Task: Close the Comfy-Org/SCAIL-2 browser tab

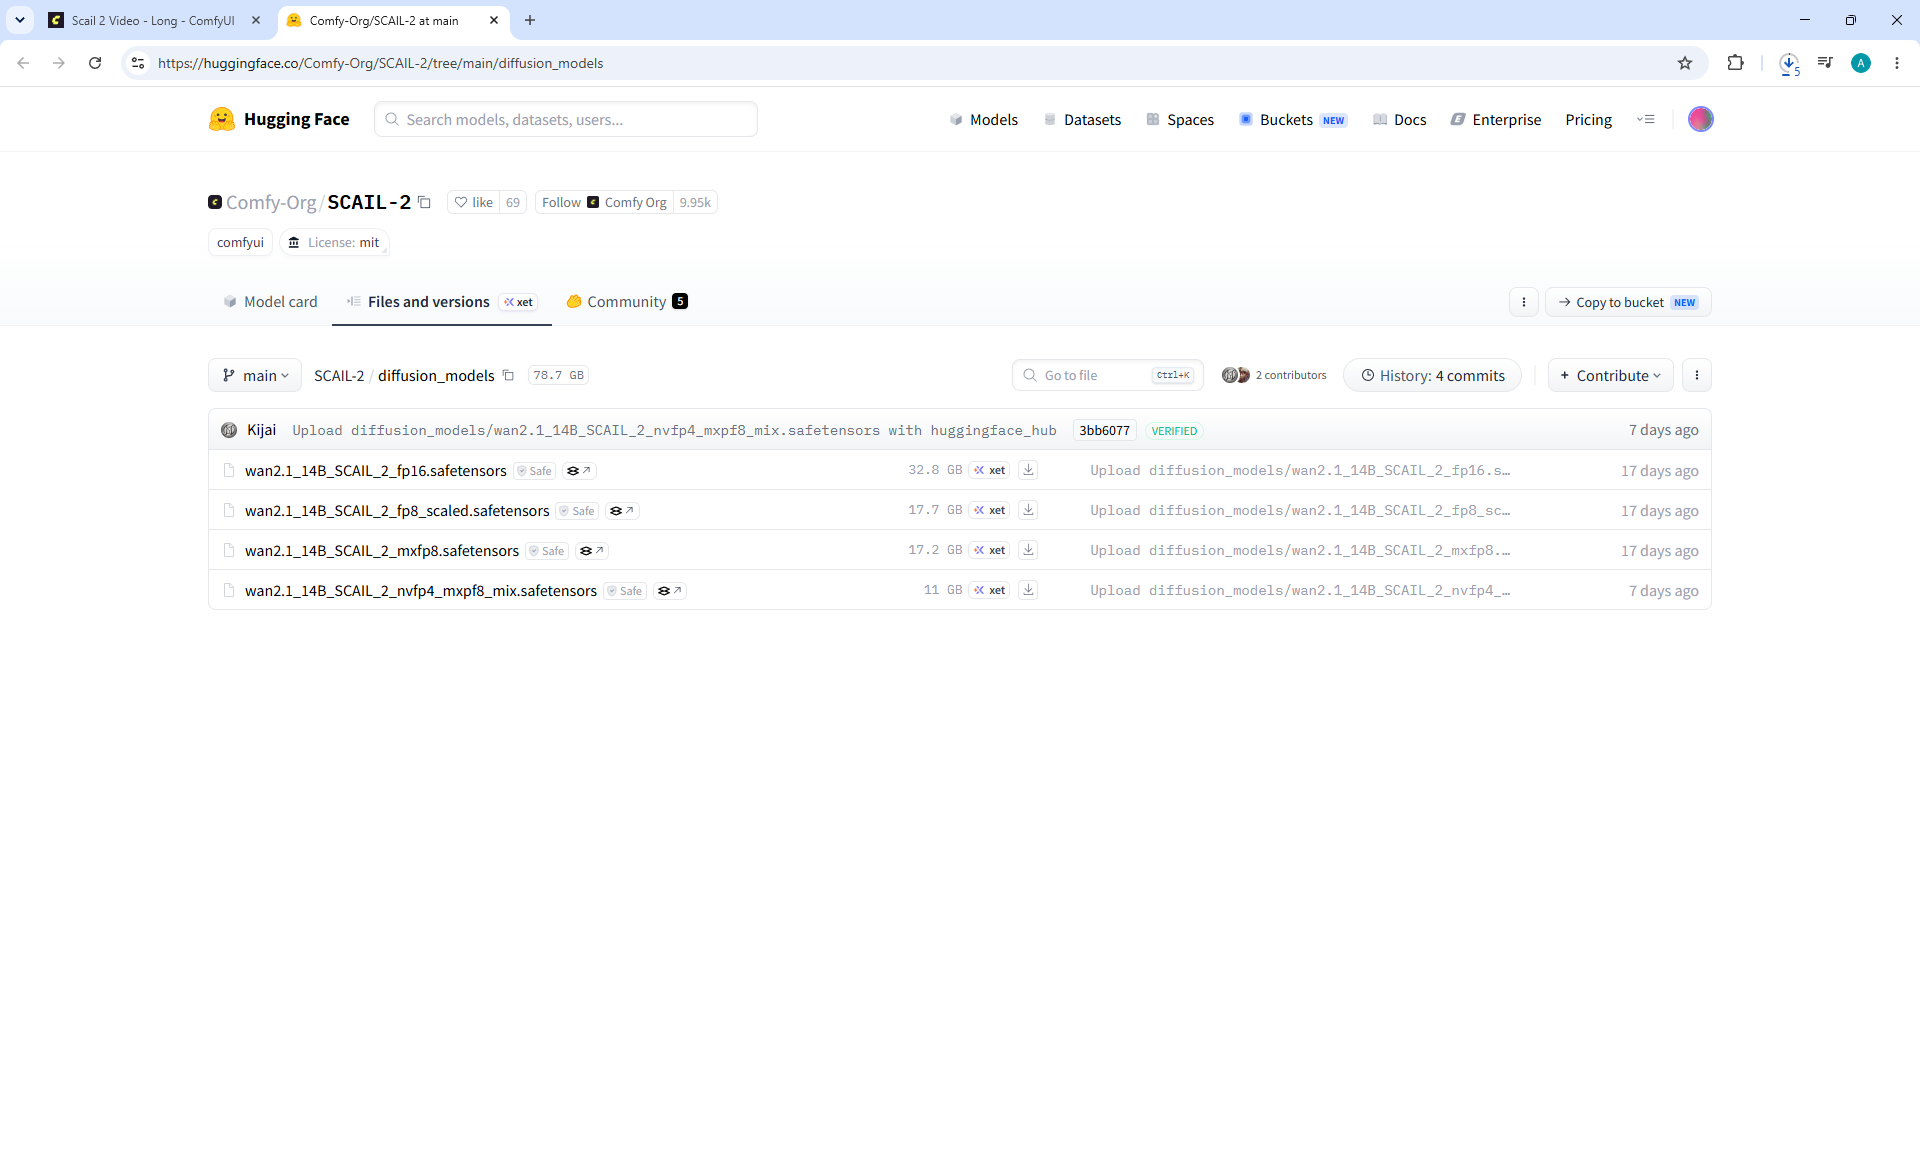Action: (x=494, y=20)
